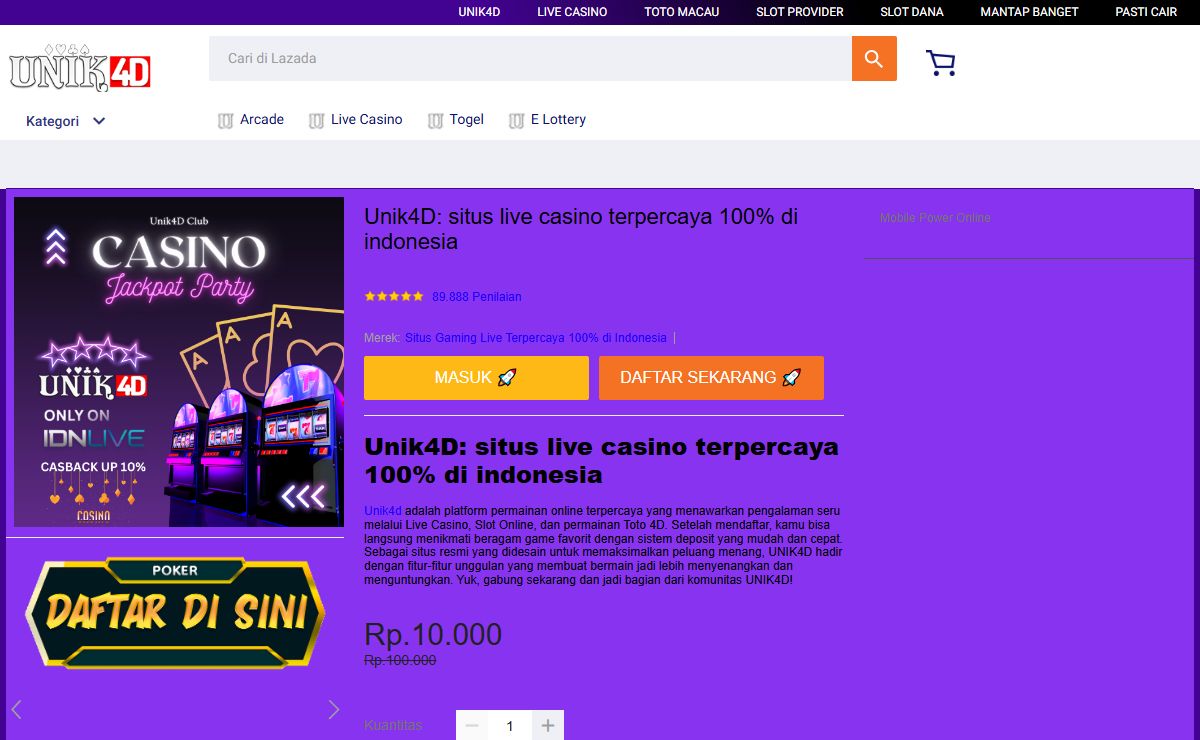This screenshot has width=1200, height=740.
Task: Click the E Lottery category link
Action: point(558,120)
